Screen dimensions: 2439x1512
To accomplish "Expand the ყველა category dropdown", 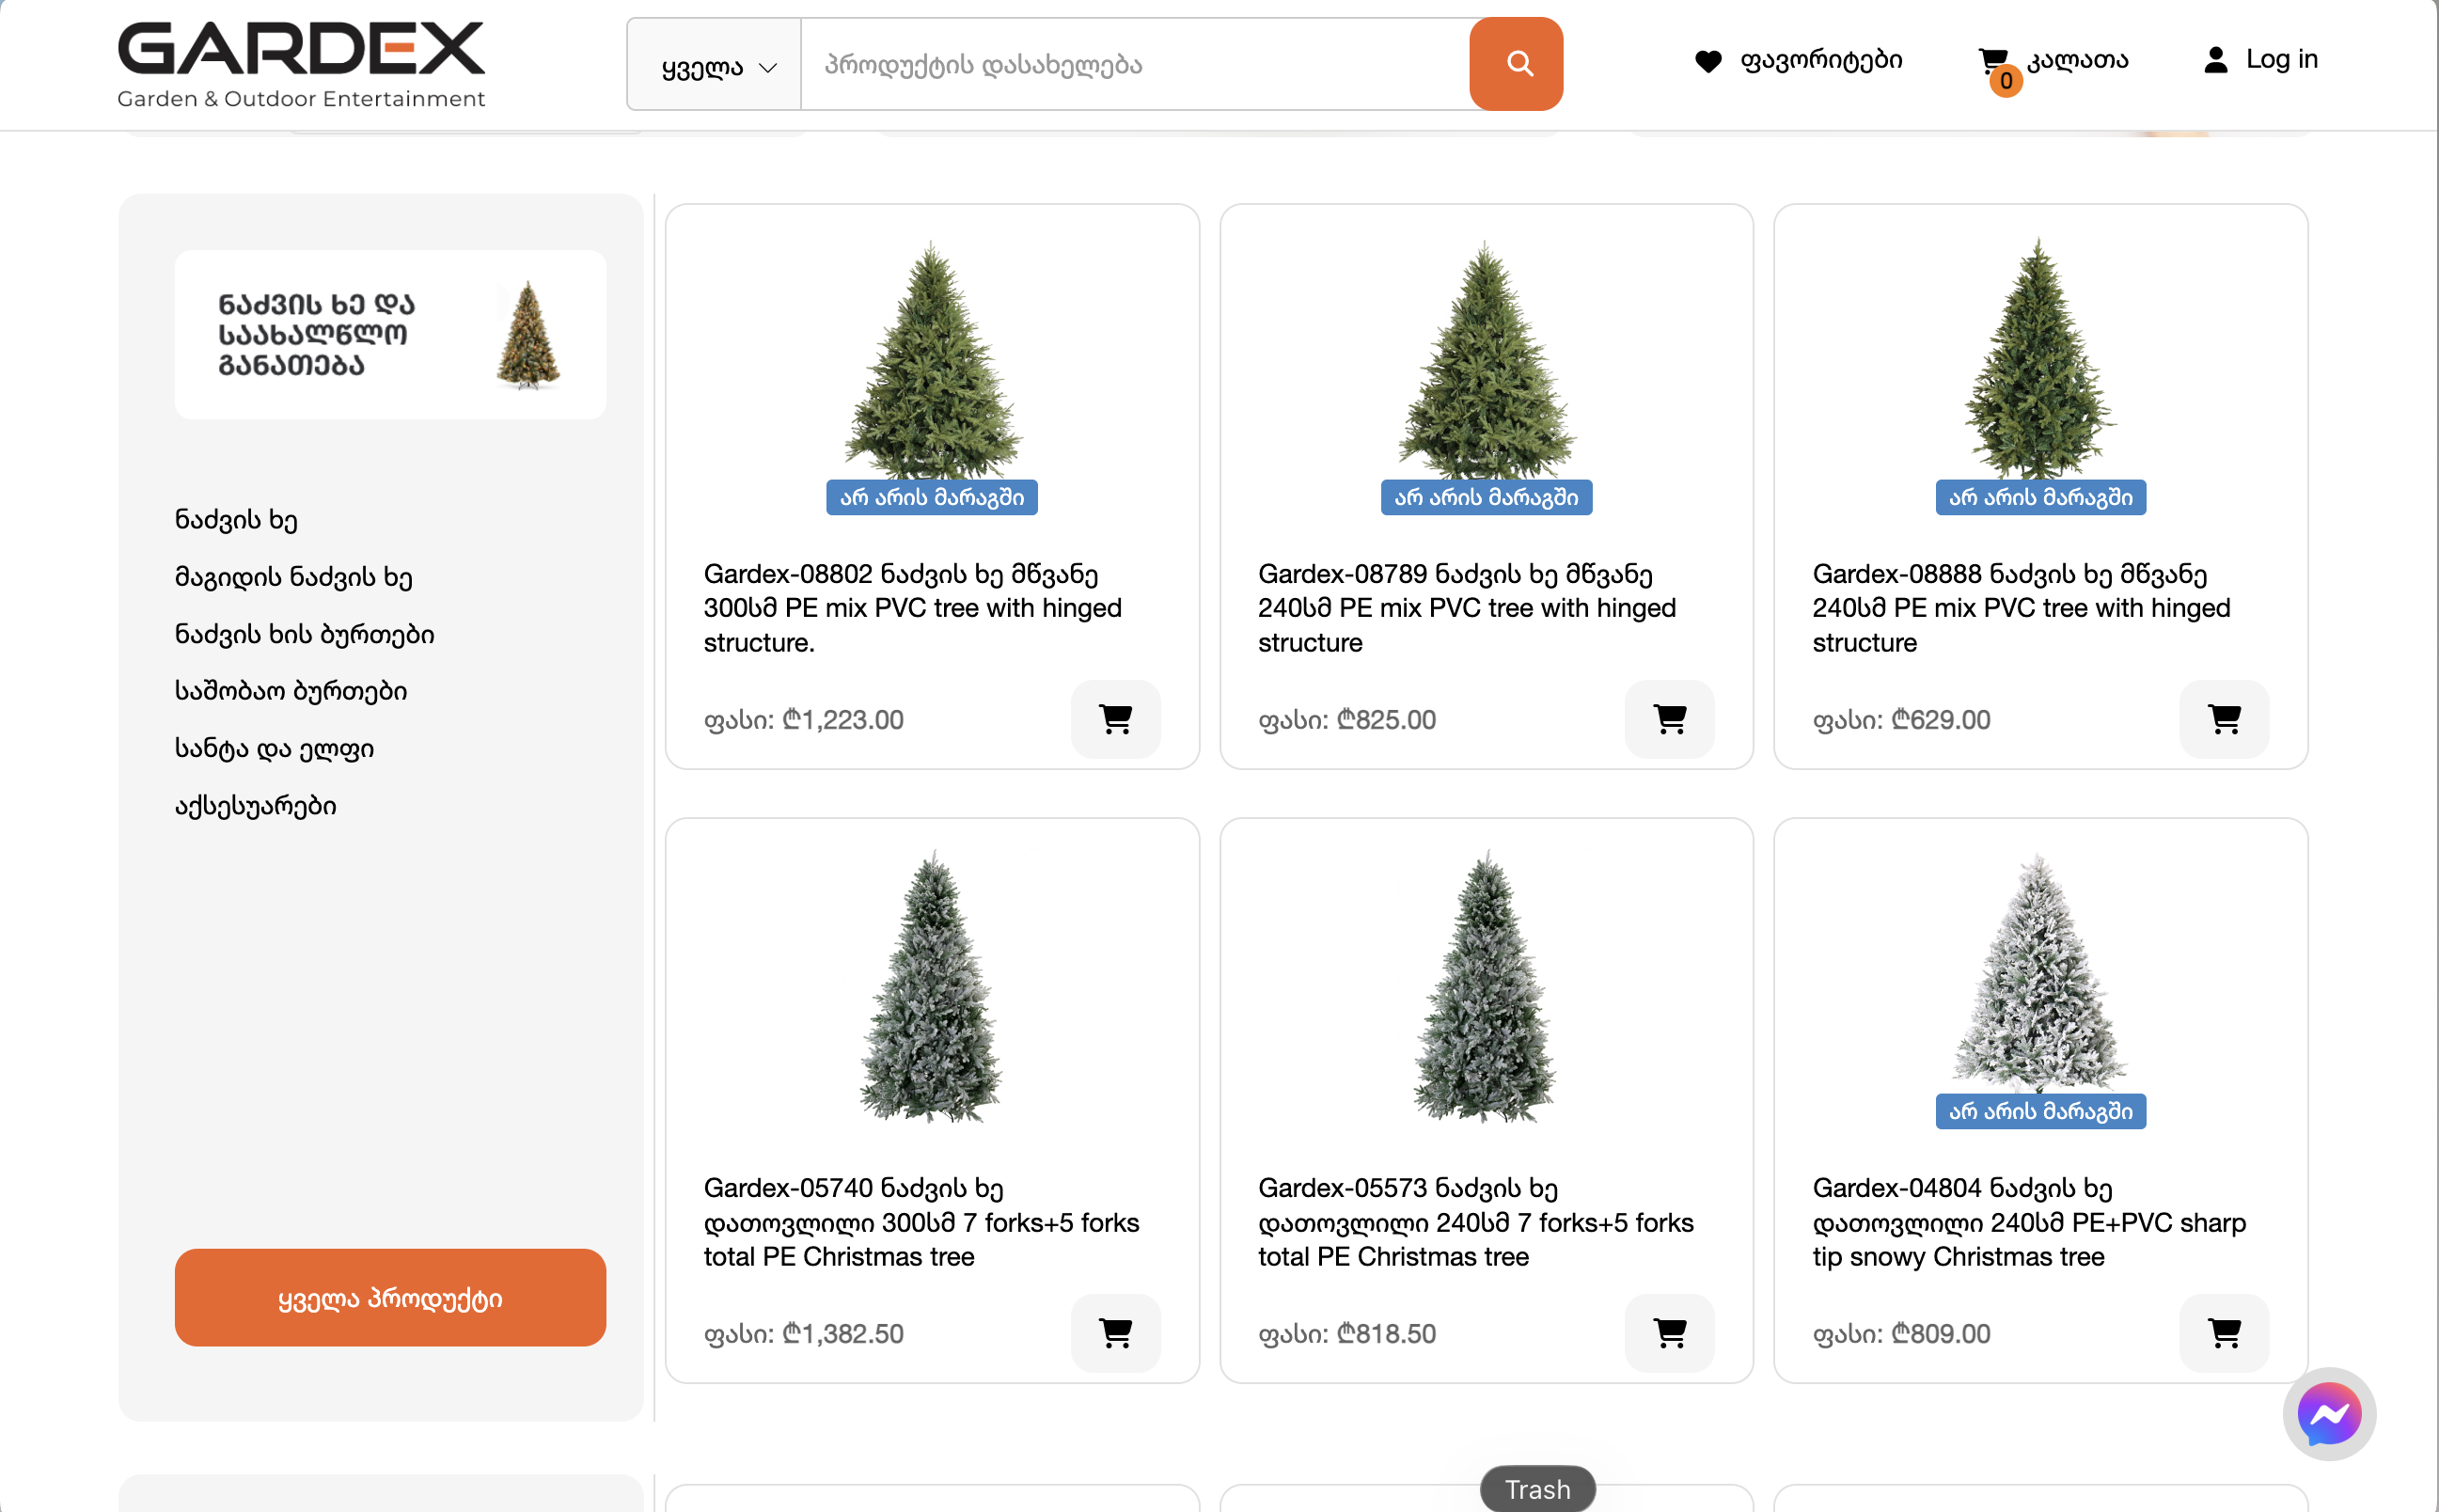I will [714, 65].
